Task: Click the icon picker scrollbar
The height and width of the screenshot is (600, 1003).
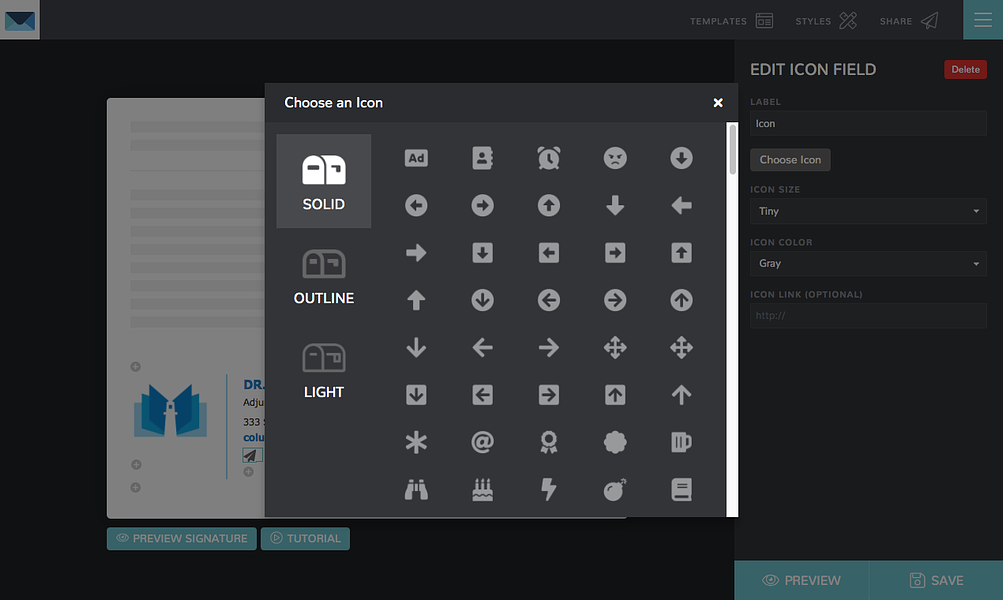Action: click(x=732, y=149)
